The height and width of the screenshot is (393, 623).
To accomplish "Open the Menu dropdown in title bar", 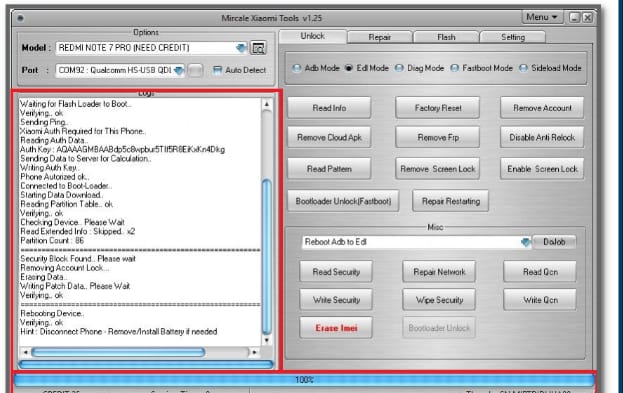I will (542, 17).
